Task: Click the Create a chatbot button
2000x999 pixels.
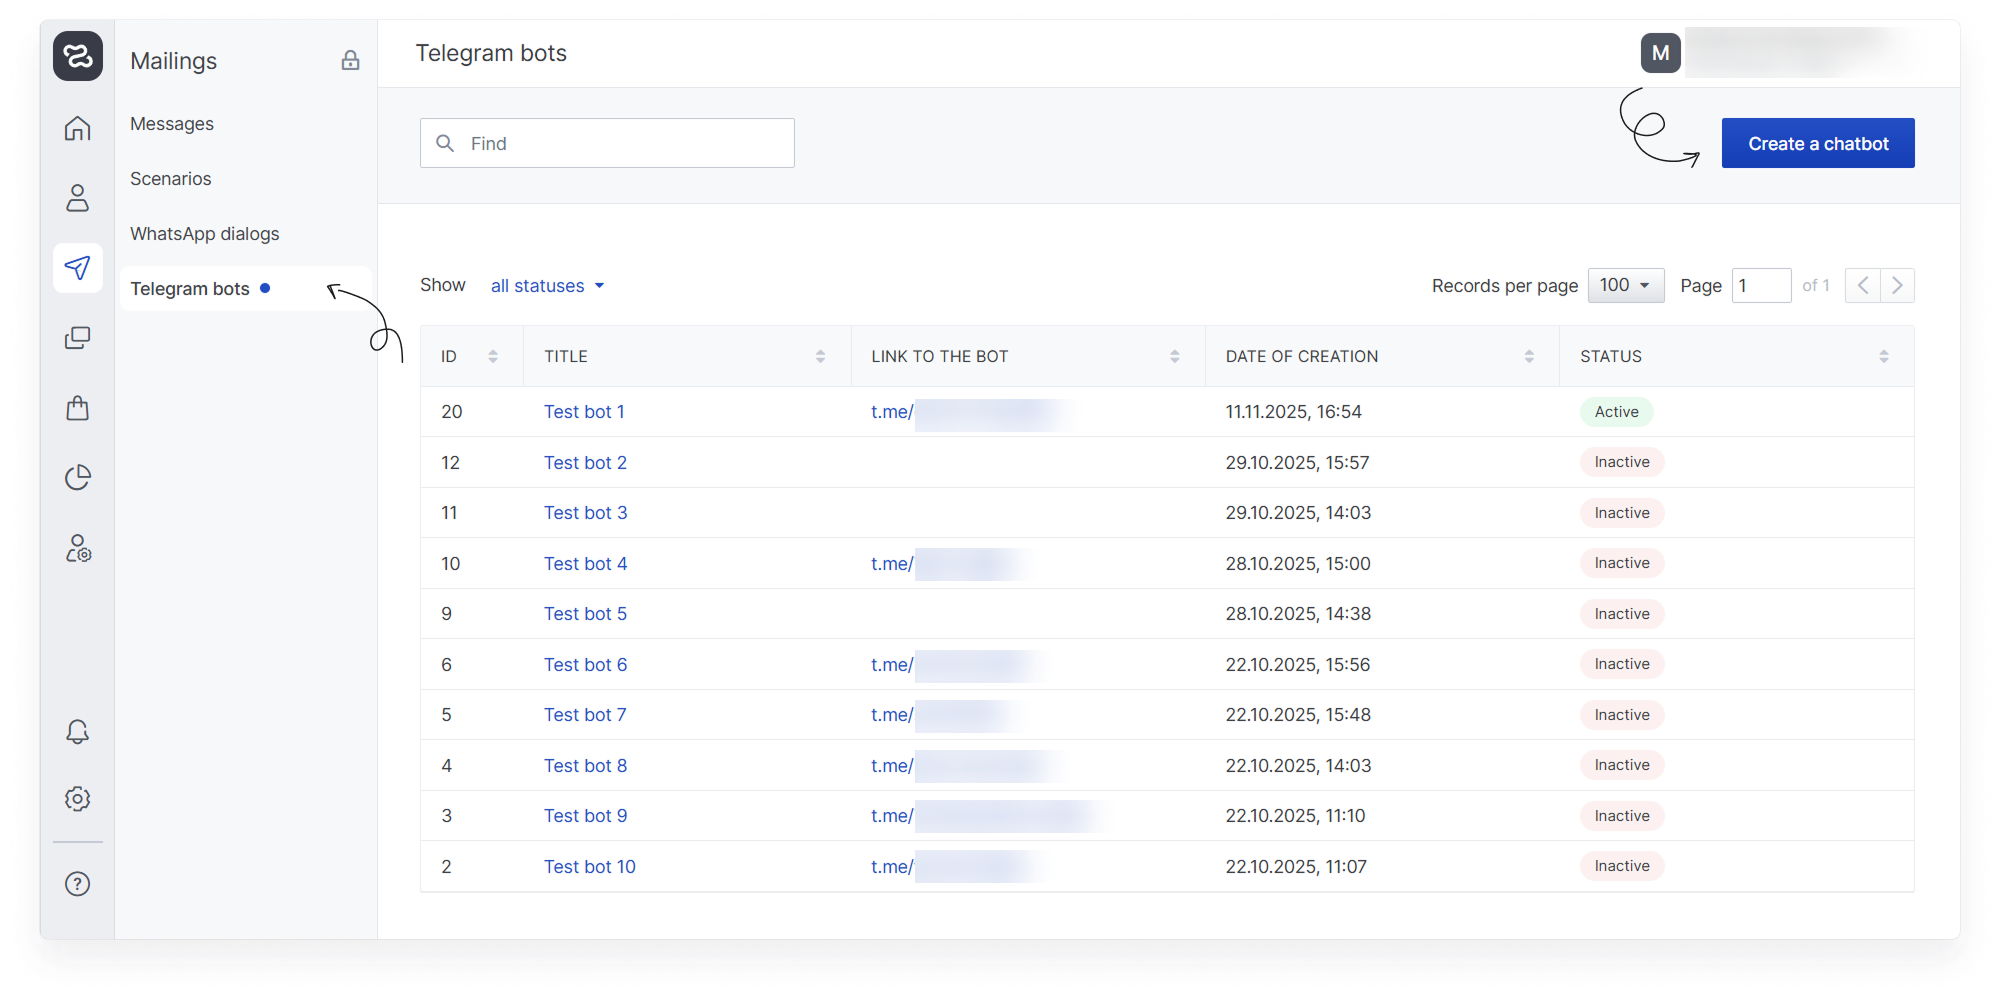Action: click(1817, 144)
